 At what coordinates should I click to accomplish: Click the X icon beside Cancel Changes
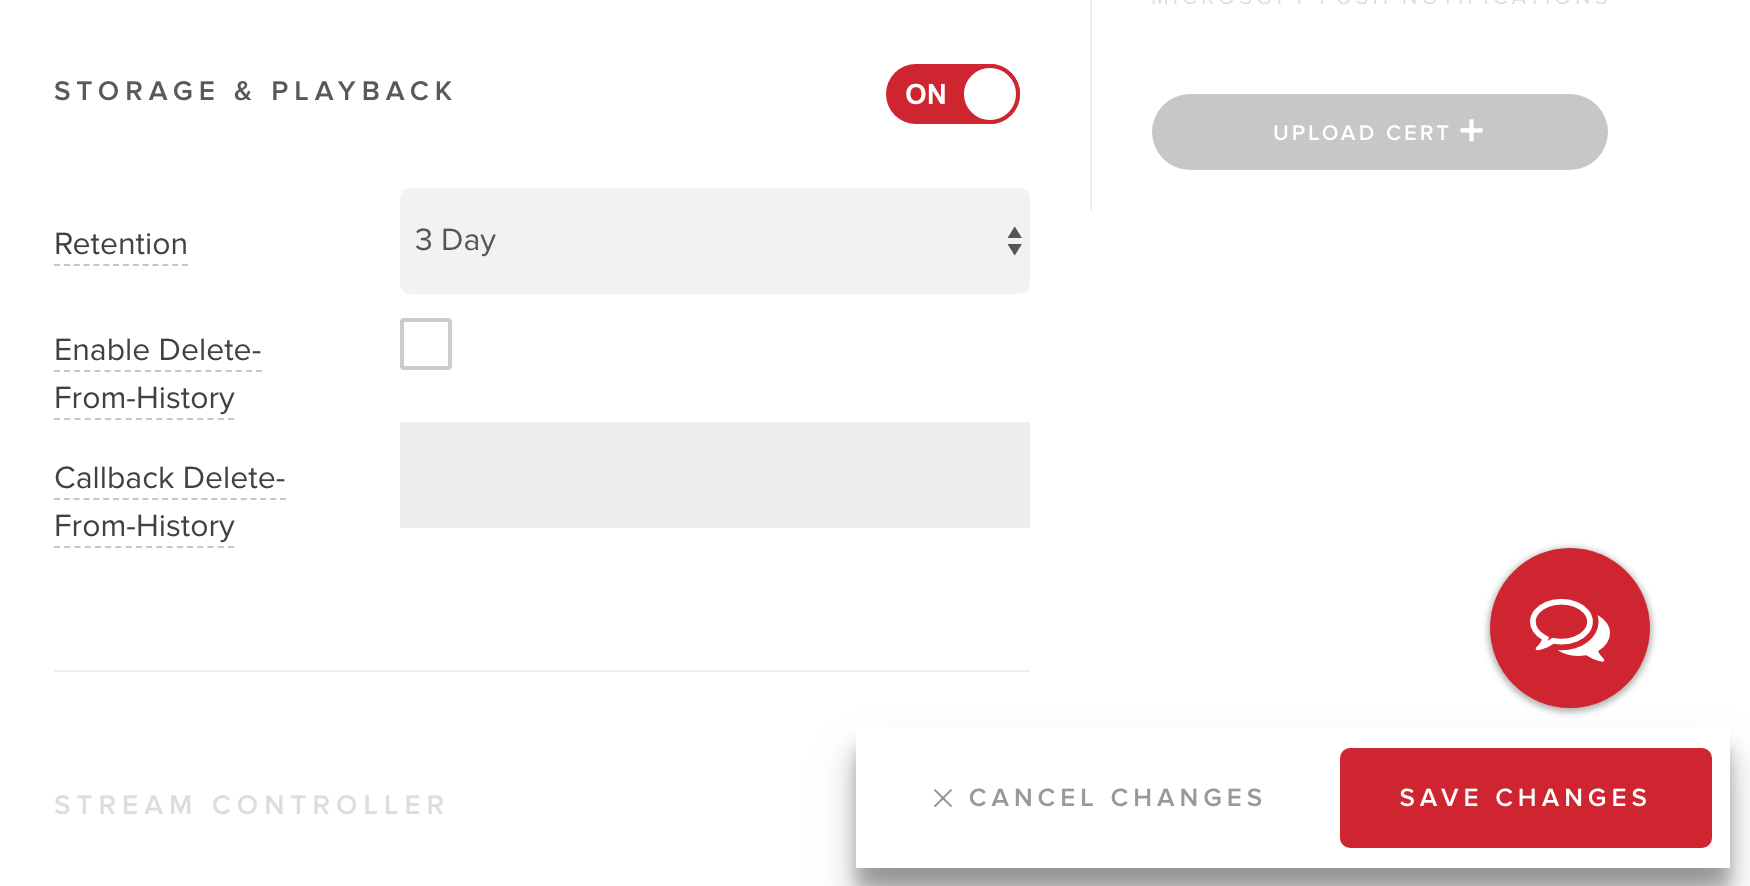click(x=942, y=798)
